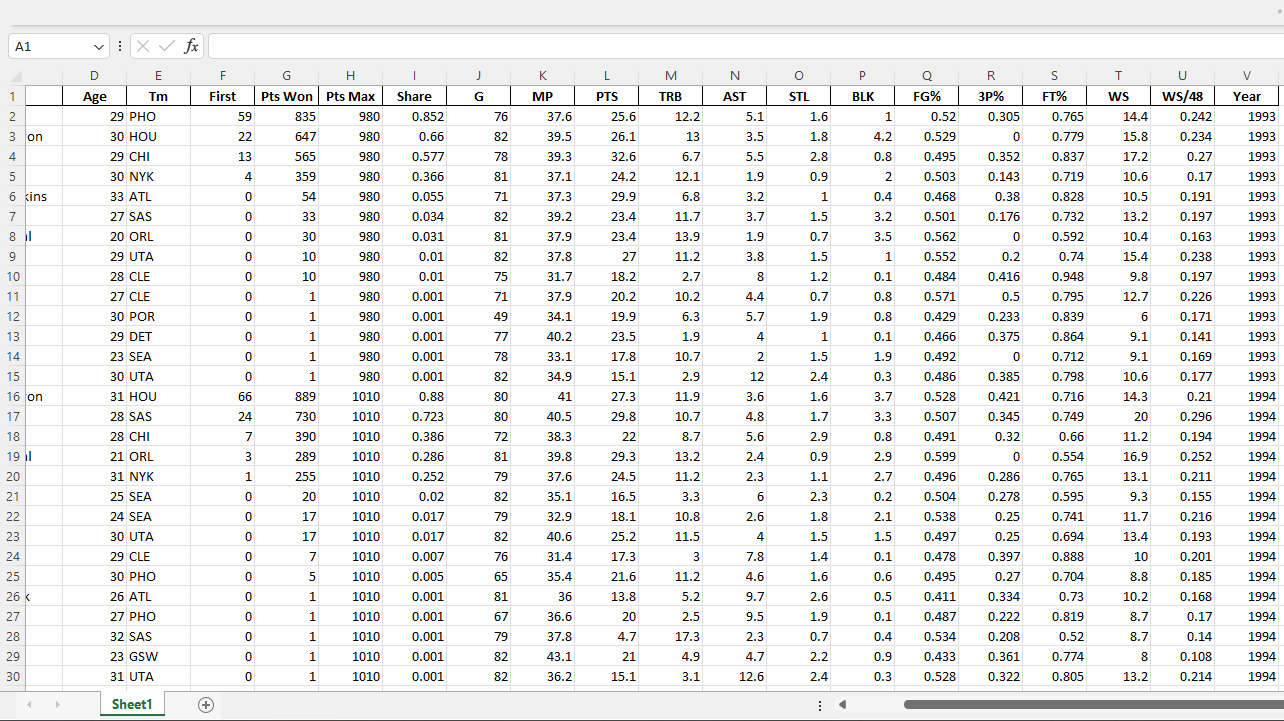Click the 'TRB' header cell
Image resolution: width=1284 pixels, height=721 pixels.
click(x=670, y=96)
